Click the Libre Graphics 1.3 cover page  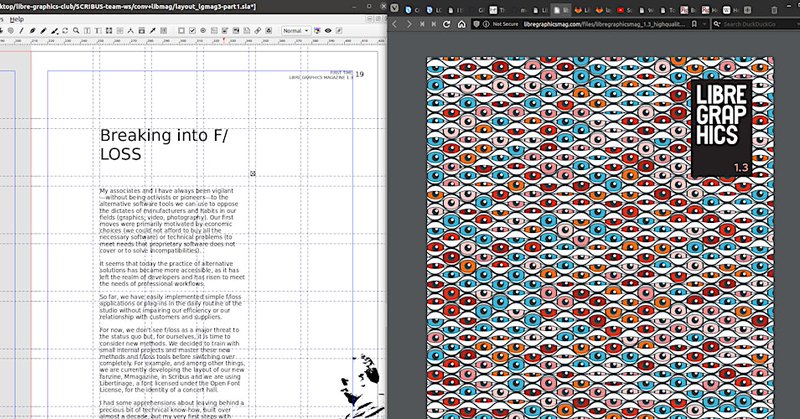tap(599, 237)
